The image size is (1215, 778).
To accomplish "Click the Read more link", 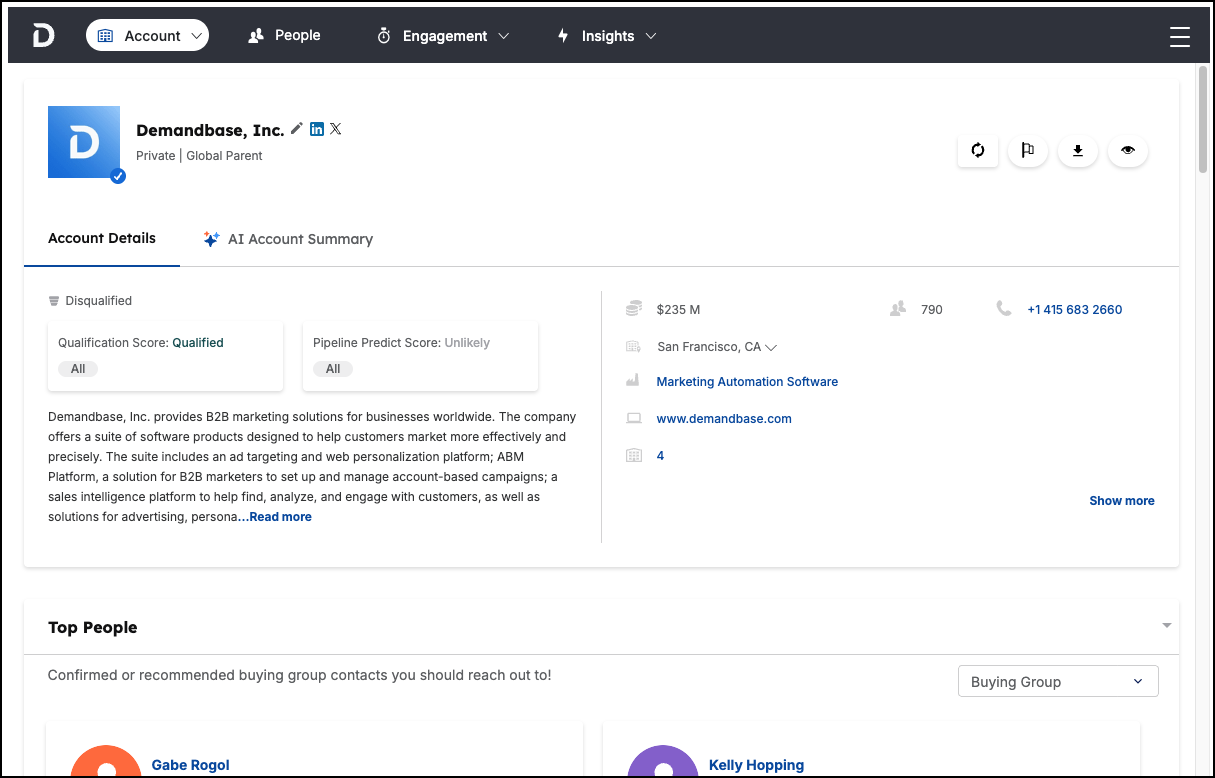I will click(280, 517).
